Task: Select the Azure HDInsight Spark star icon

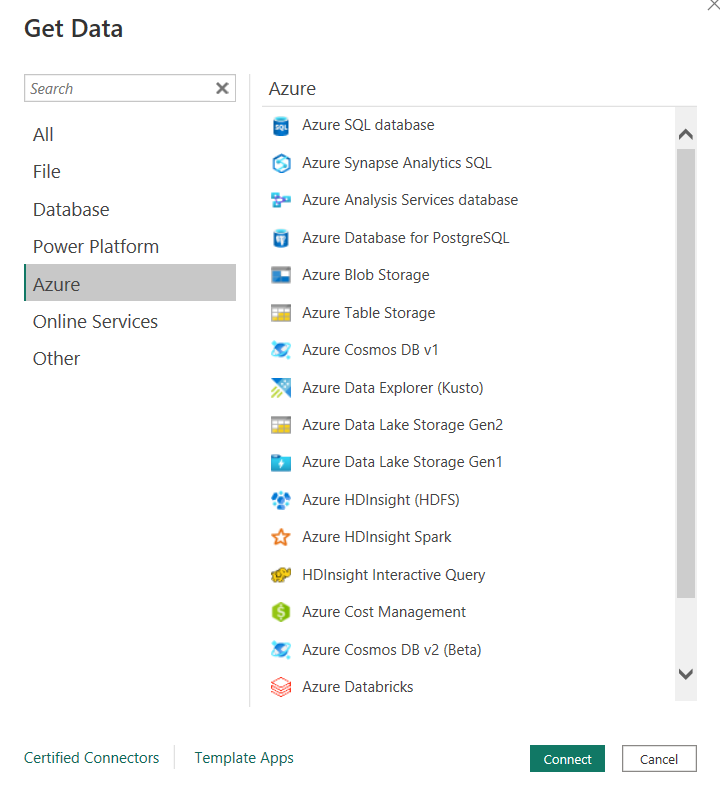Action: click(281, 537)
